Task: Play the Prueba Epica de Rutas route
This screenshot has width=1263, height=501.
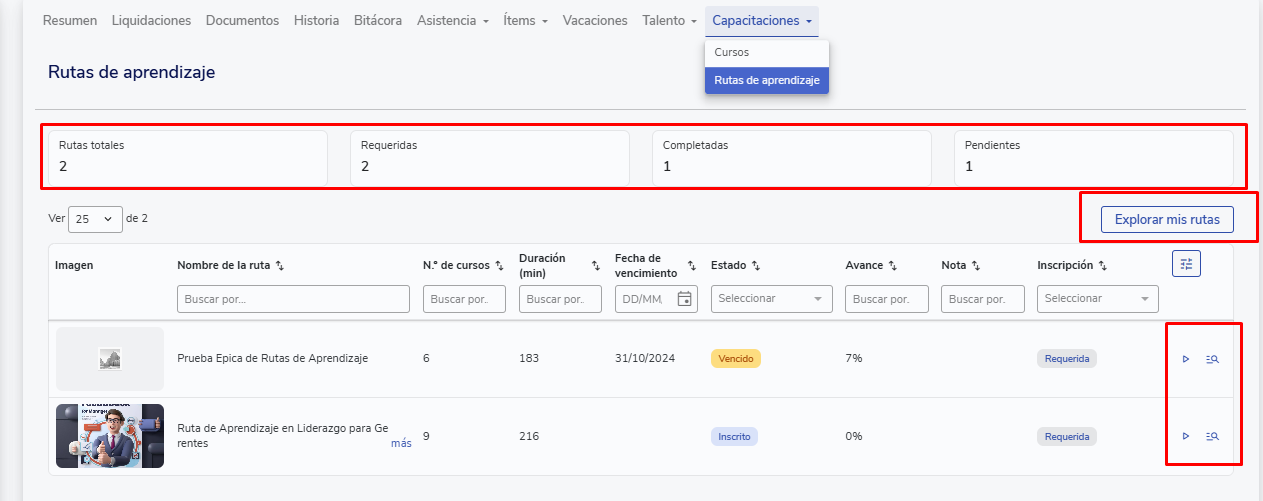Action: coord(1186,359)
